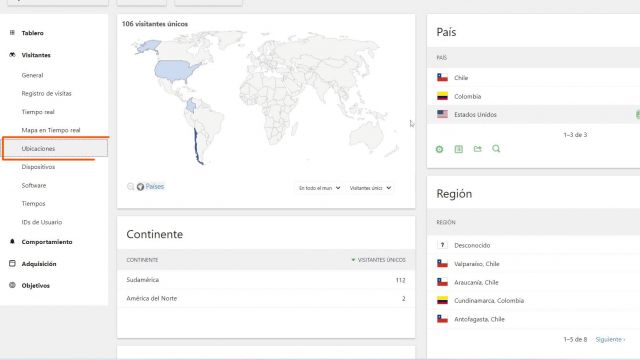Select Antofagasta, Chile region row

533,319
